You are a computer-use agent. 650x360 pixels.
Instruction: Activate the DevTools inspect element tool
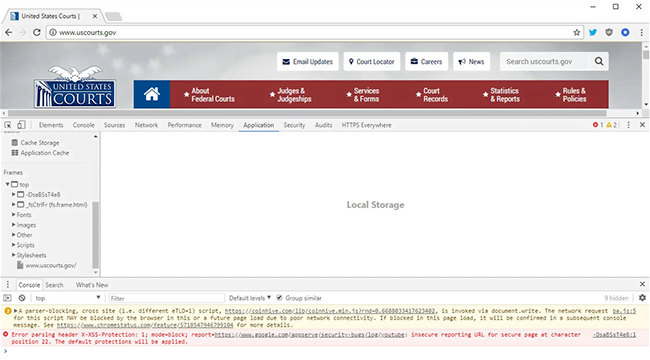(7, 125)
